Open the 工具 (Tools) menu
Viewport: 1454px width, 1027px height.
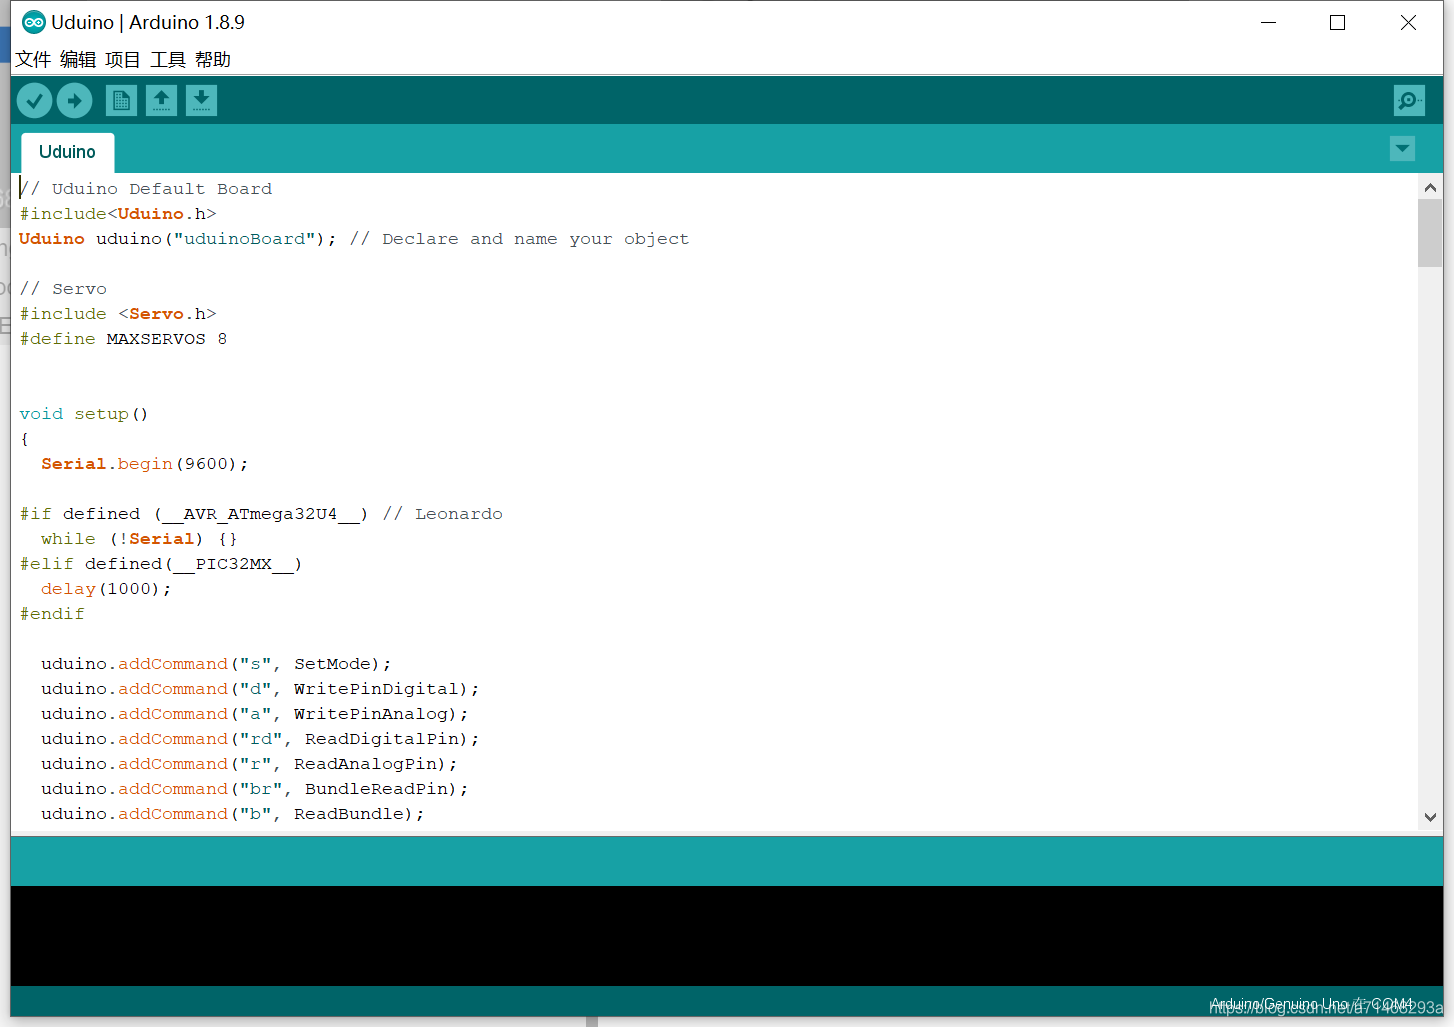pos(168,59)
